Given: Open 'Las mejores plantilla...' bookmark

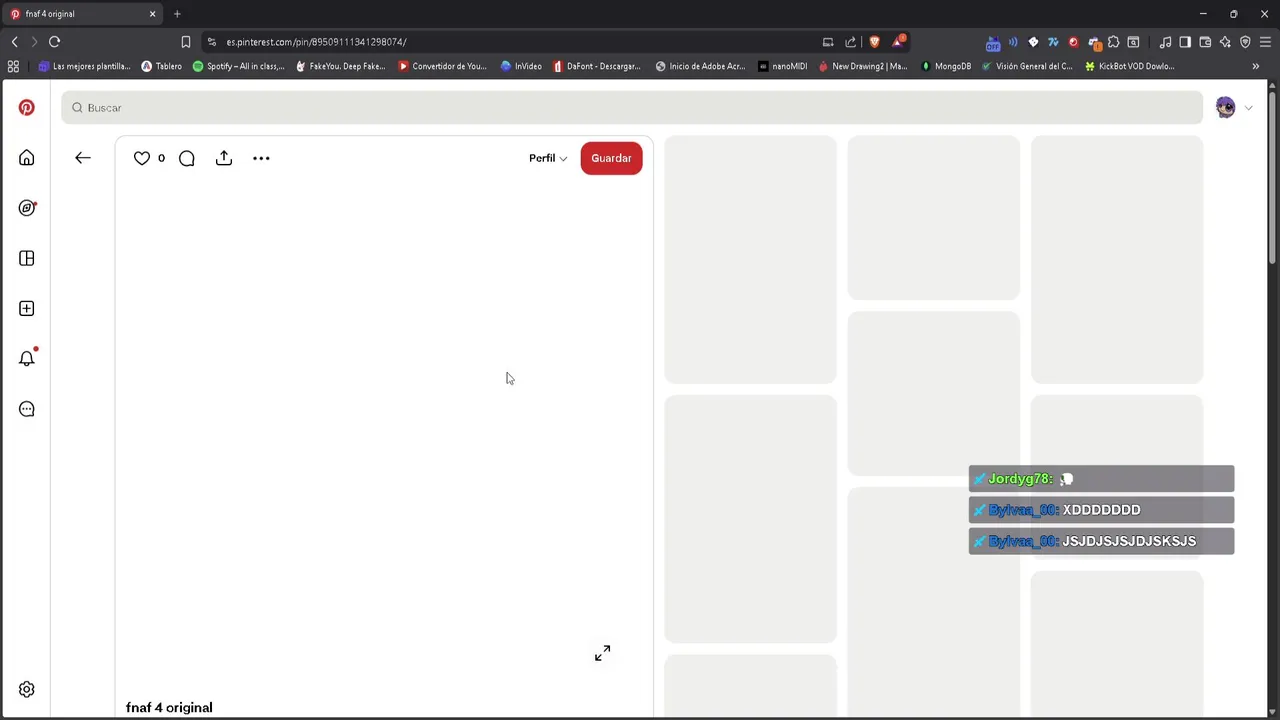Looking at the screenshot, I should [85, 66].
